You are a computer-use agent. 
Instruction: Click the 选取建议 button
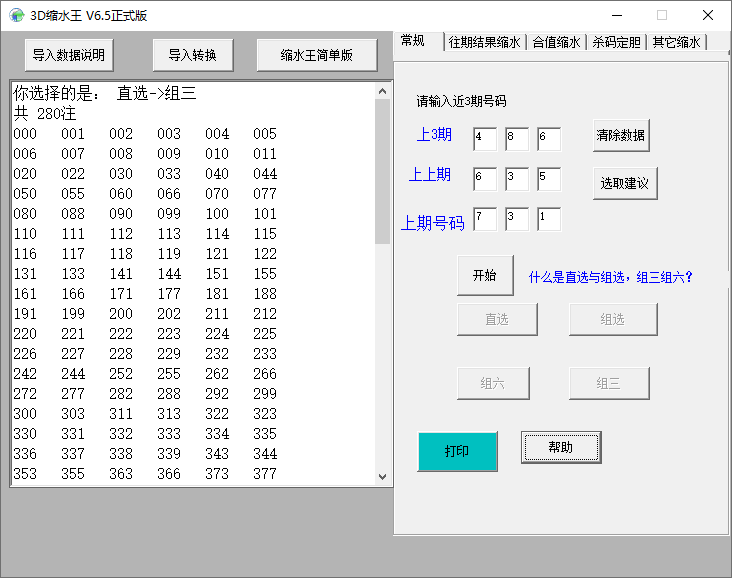625,183
